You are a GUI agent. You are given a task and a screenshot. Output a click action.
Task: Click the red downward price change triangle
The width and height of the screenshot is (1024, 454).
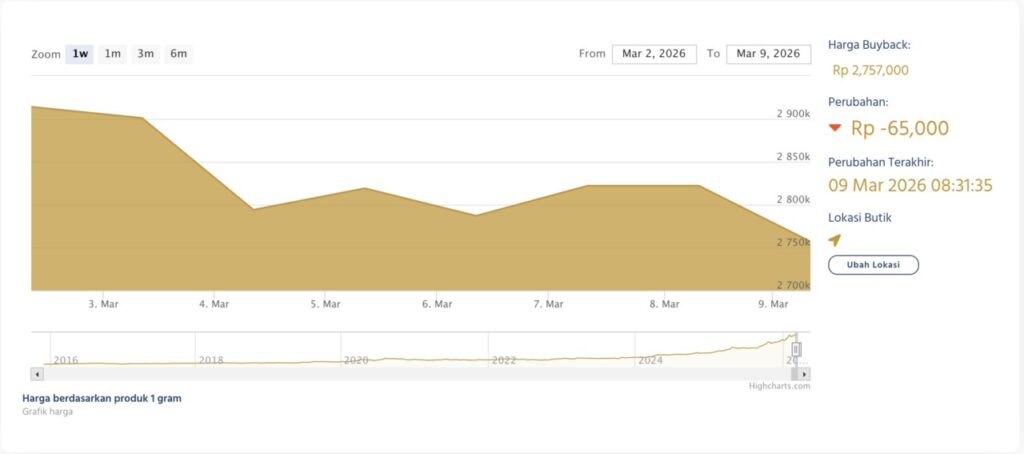click(x=836, y=128)
